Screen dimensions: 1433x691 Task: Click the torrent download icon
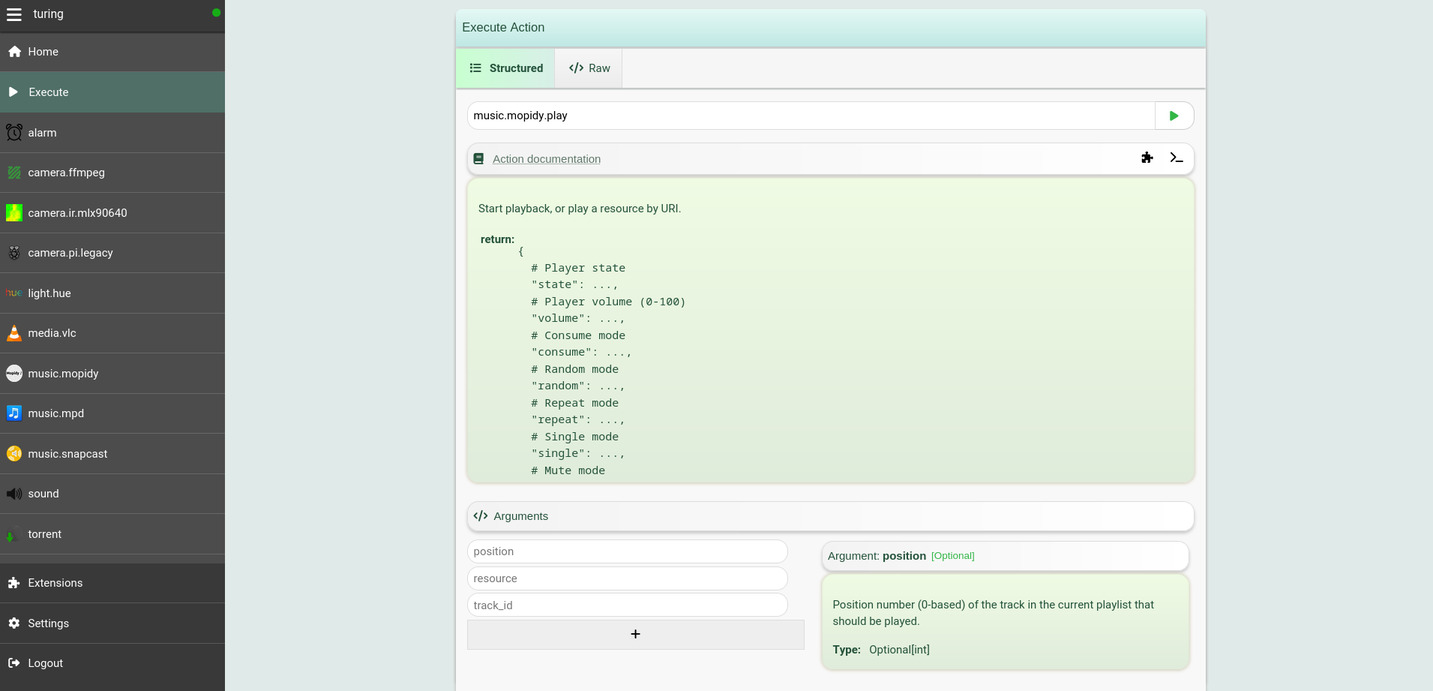(x=14, y=533)
